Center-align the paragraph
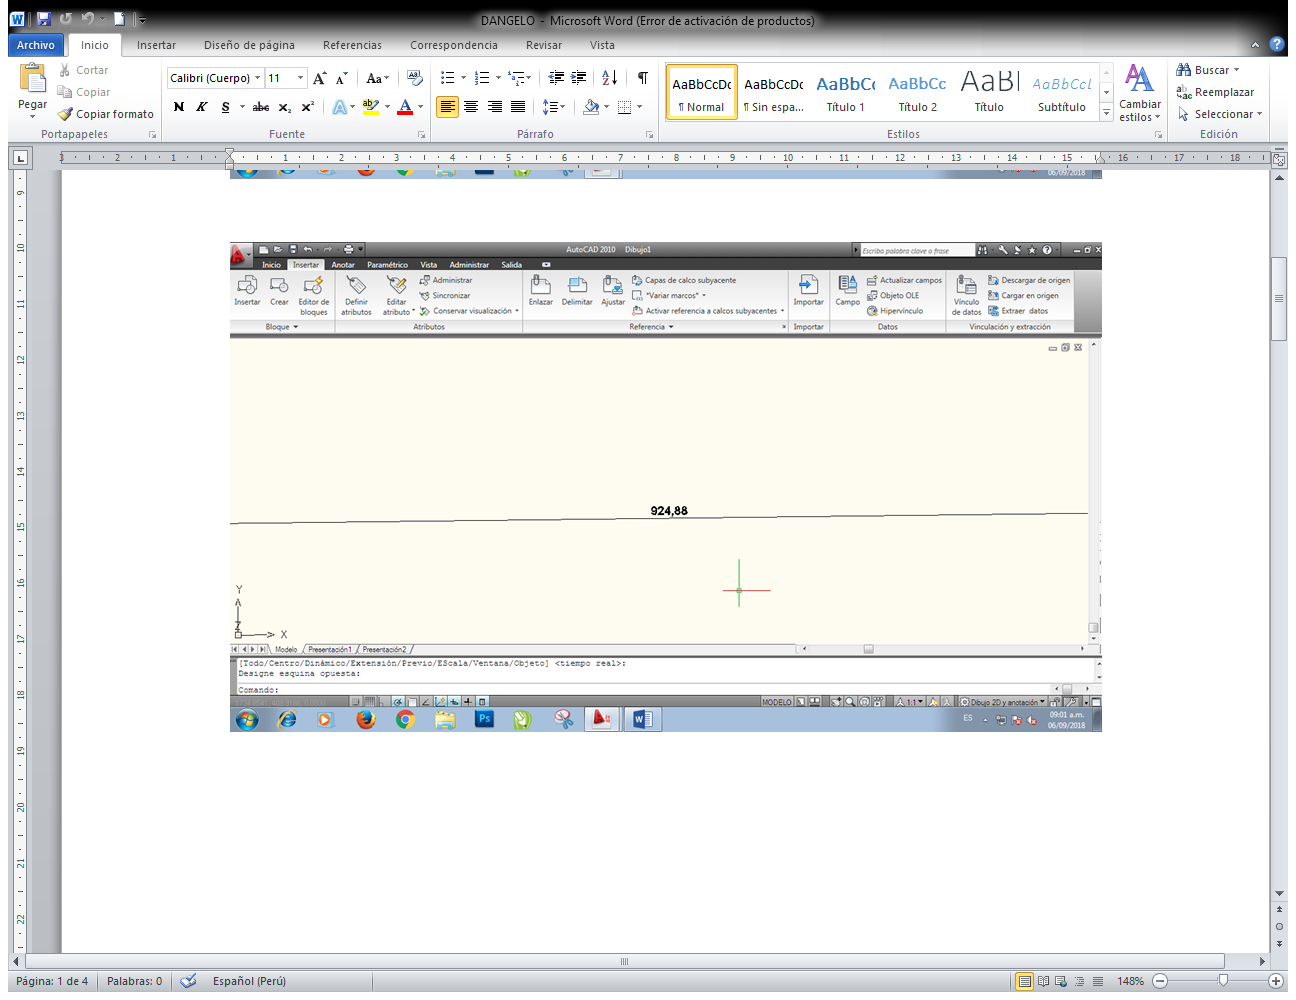 [471, 107]
